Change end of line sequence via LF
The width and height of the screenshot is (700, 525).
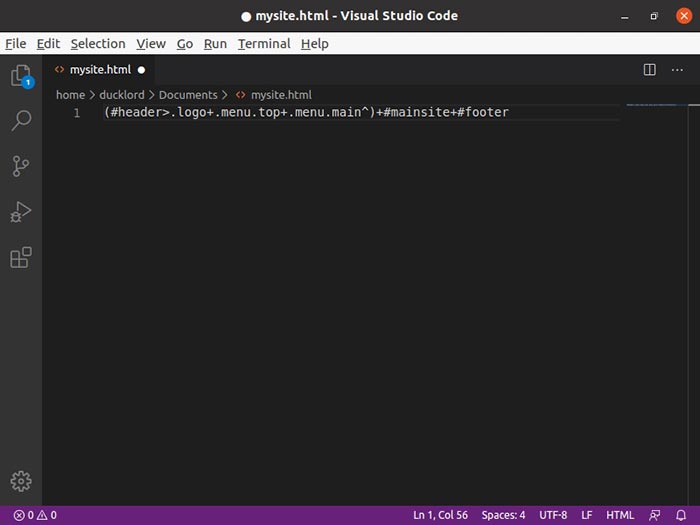coord(587,515)
